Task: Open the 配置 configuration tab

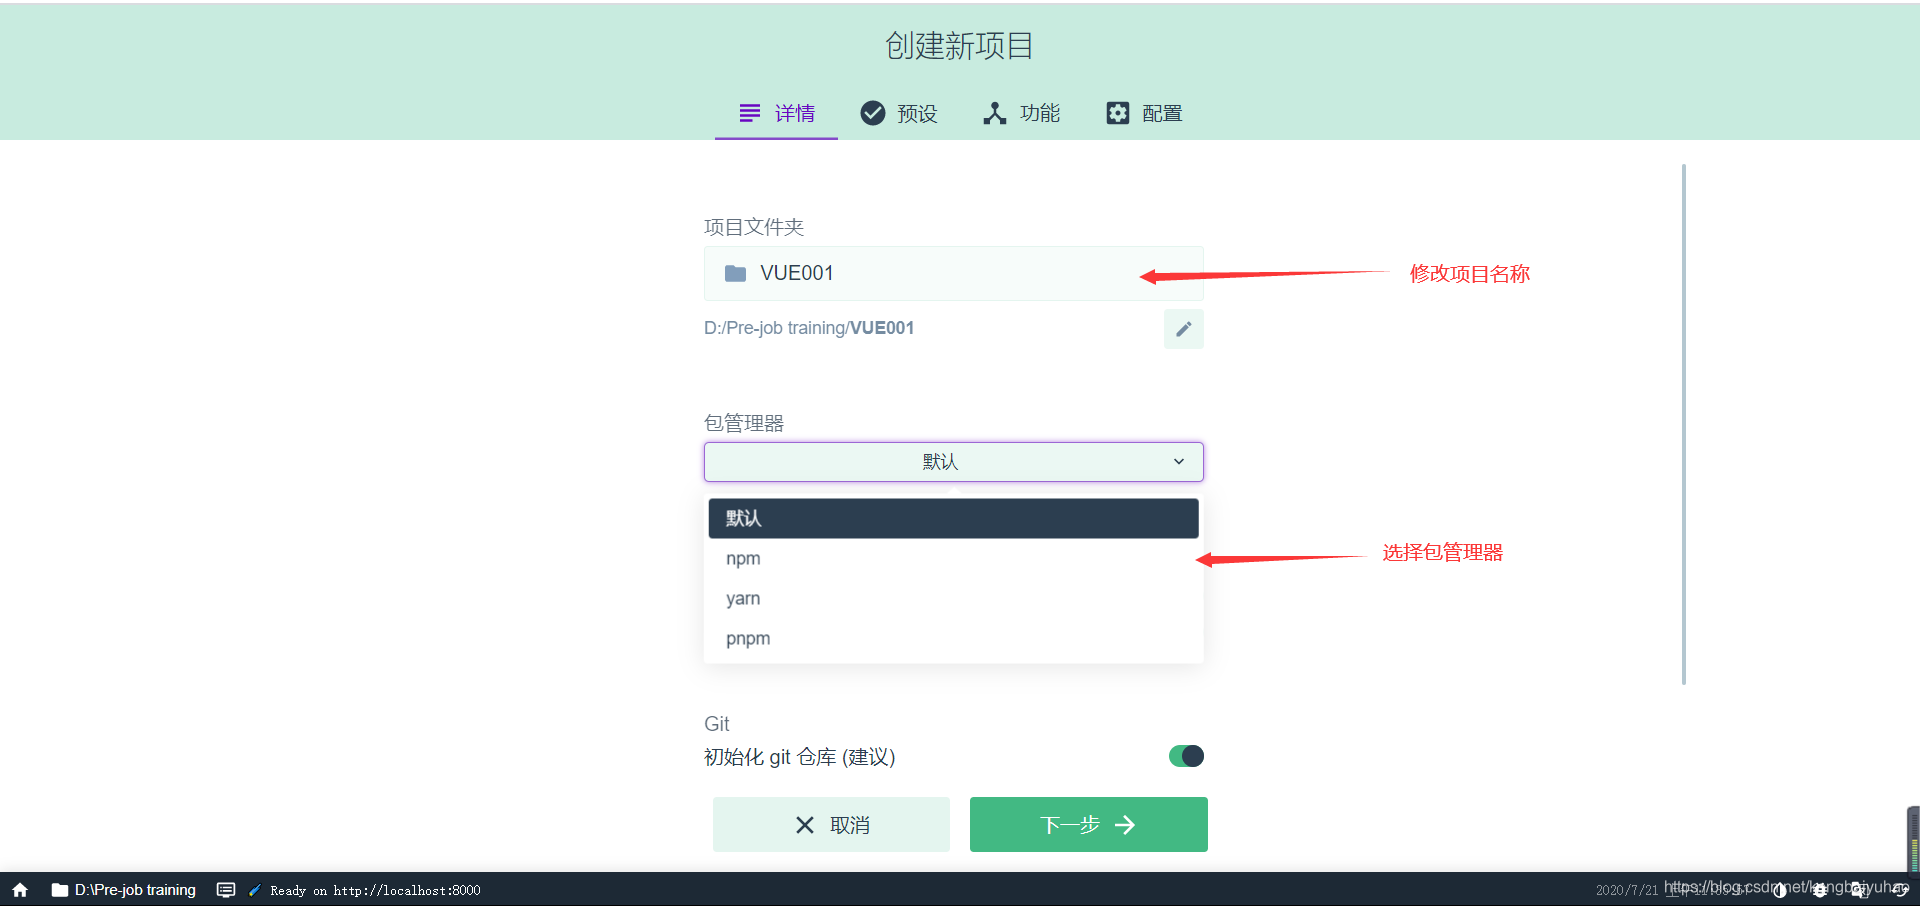Action: 1144,113
